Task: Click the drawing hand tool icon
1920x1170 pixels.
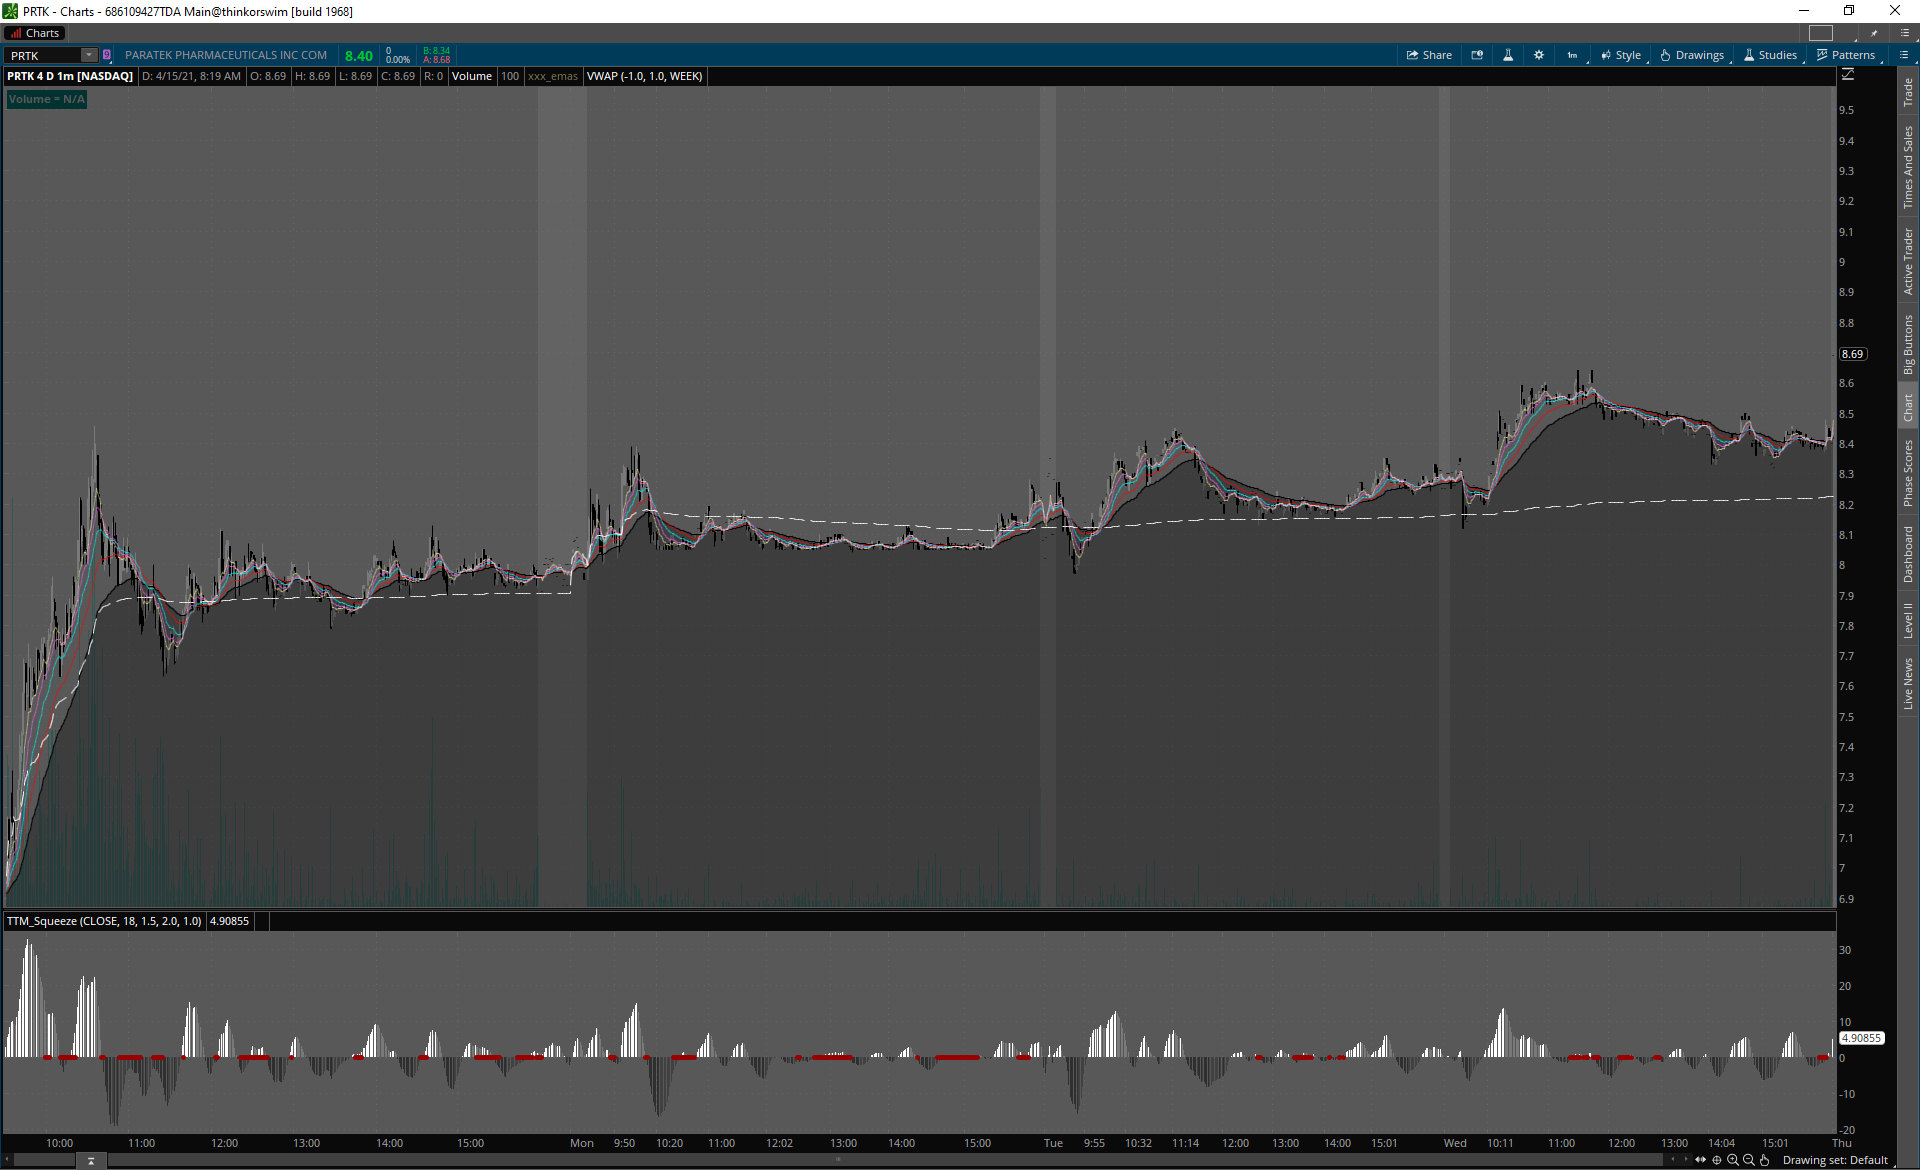Action: click(1765, 1160)
